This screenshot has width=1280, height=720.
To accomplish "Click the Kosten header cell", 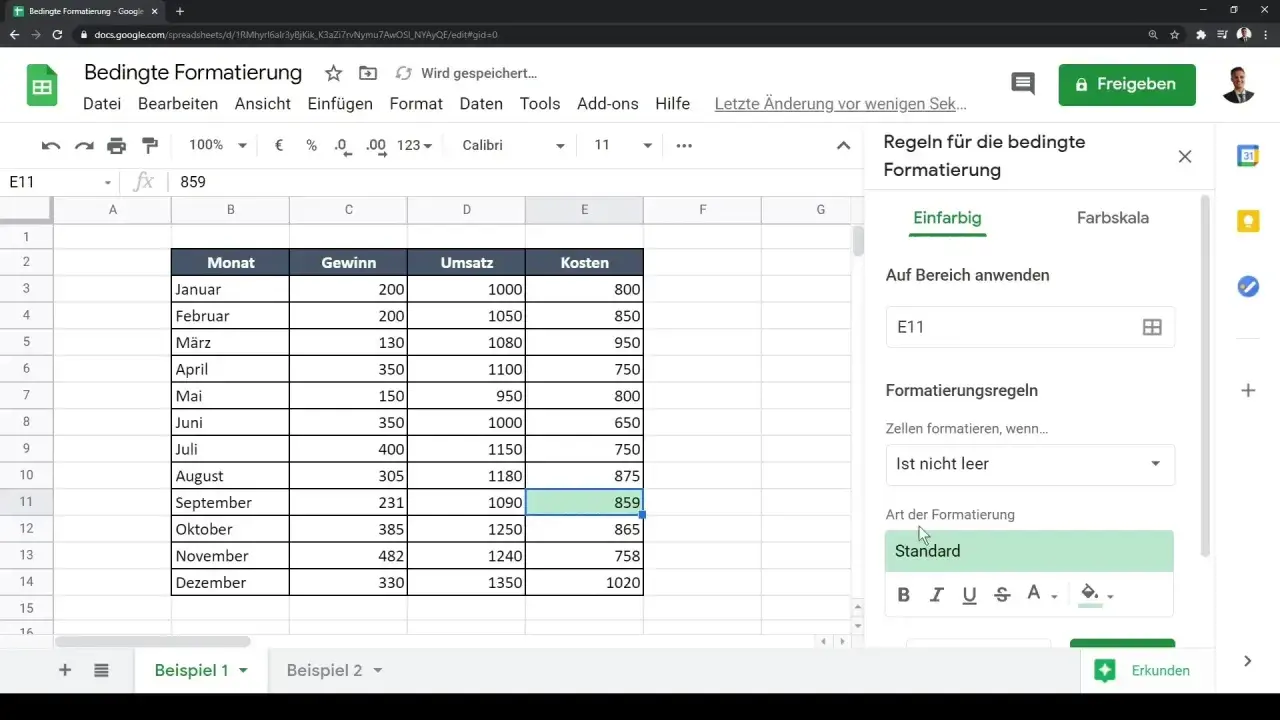I will tap(584, 263).
